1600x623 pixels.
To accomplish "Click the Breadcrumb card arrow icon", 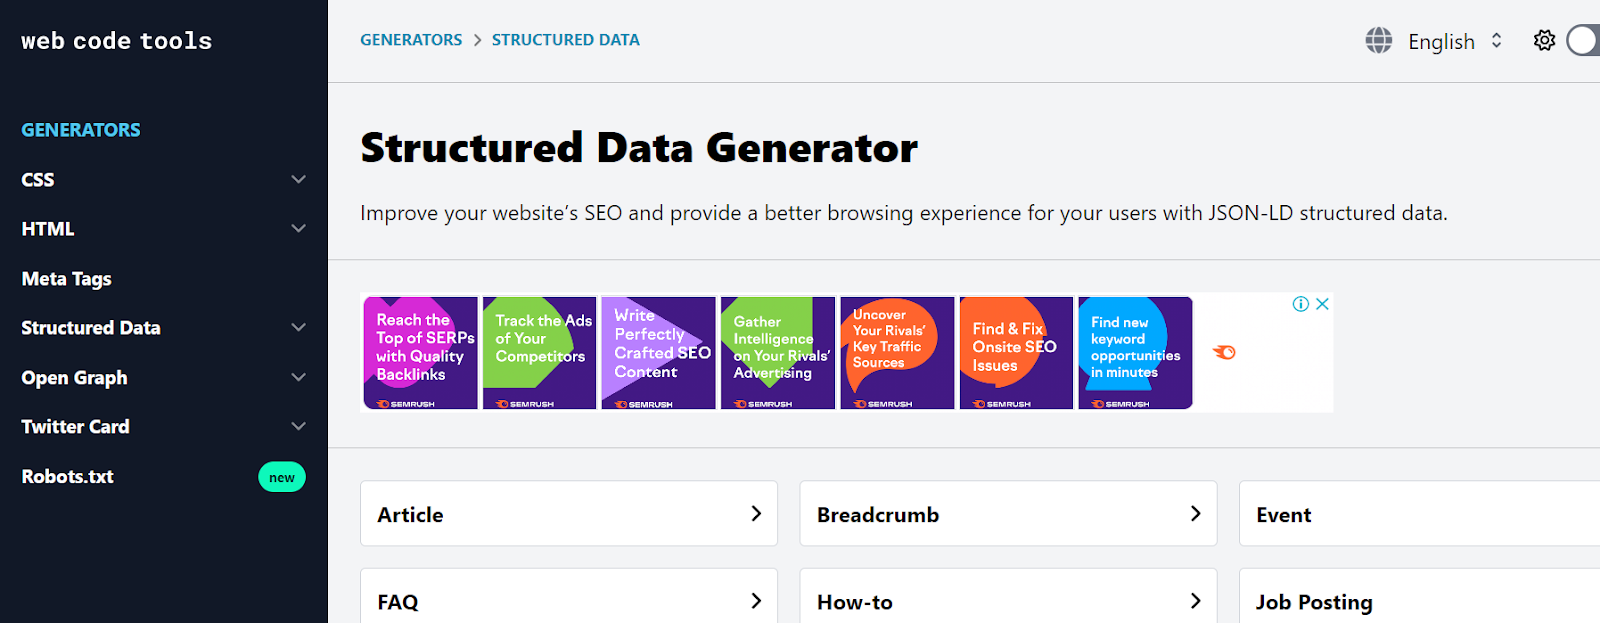I will [1195, 514].
